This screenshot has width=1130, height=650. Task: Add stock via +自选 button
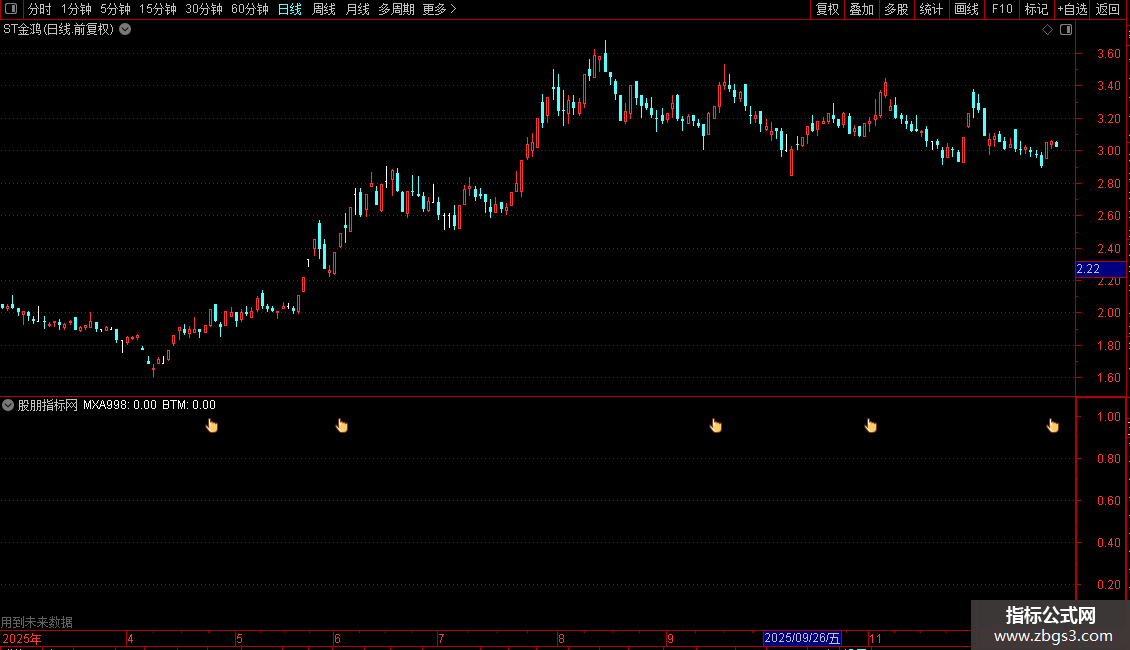1072,9
